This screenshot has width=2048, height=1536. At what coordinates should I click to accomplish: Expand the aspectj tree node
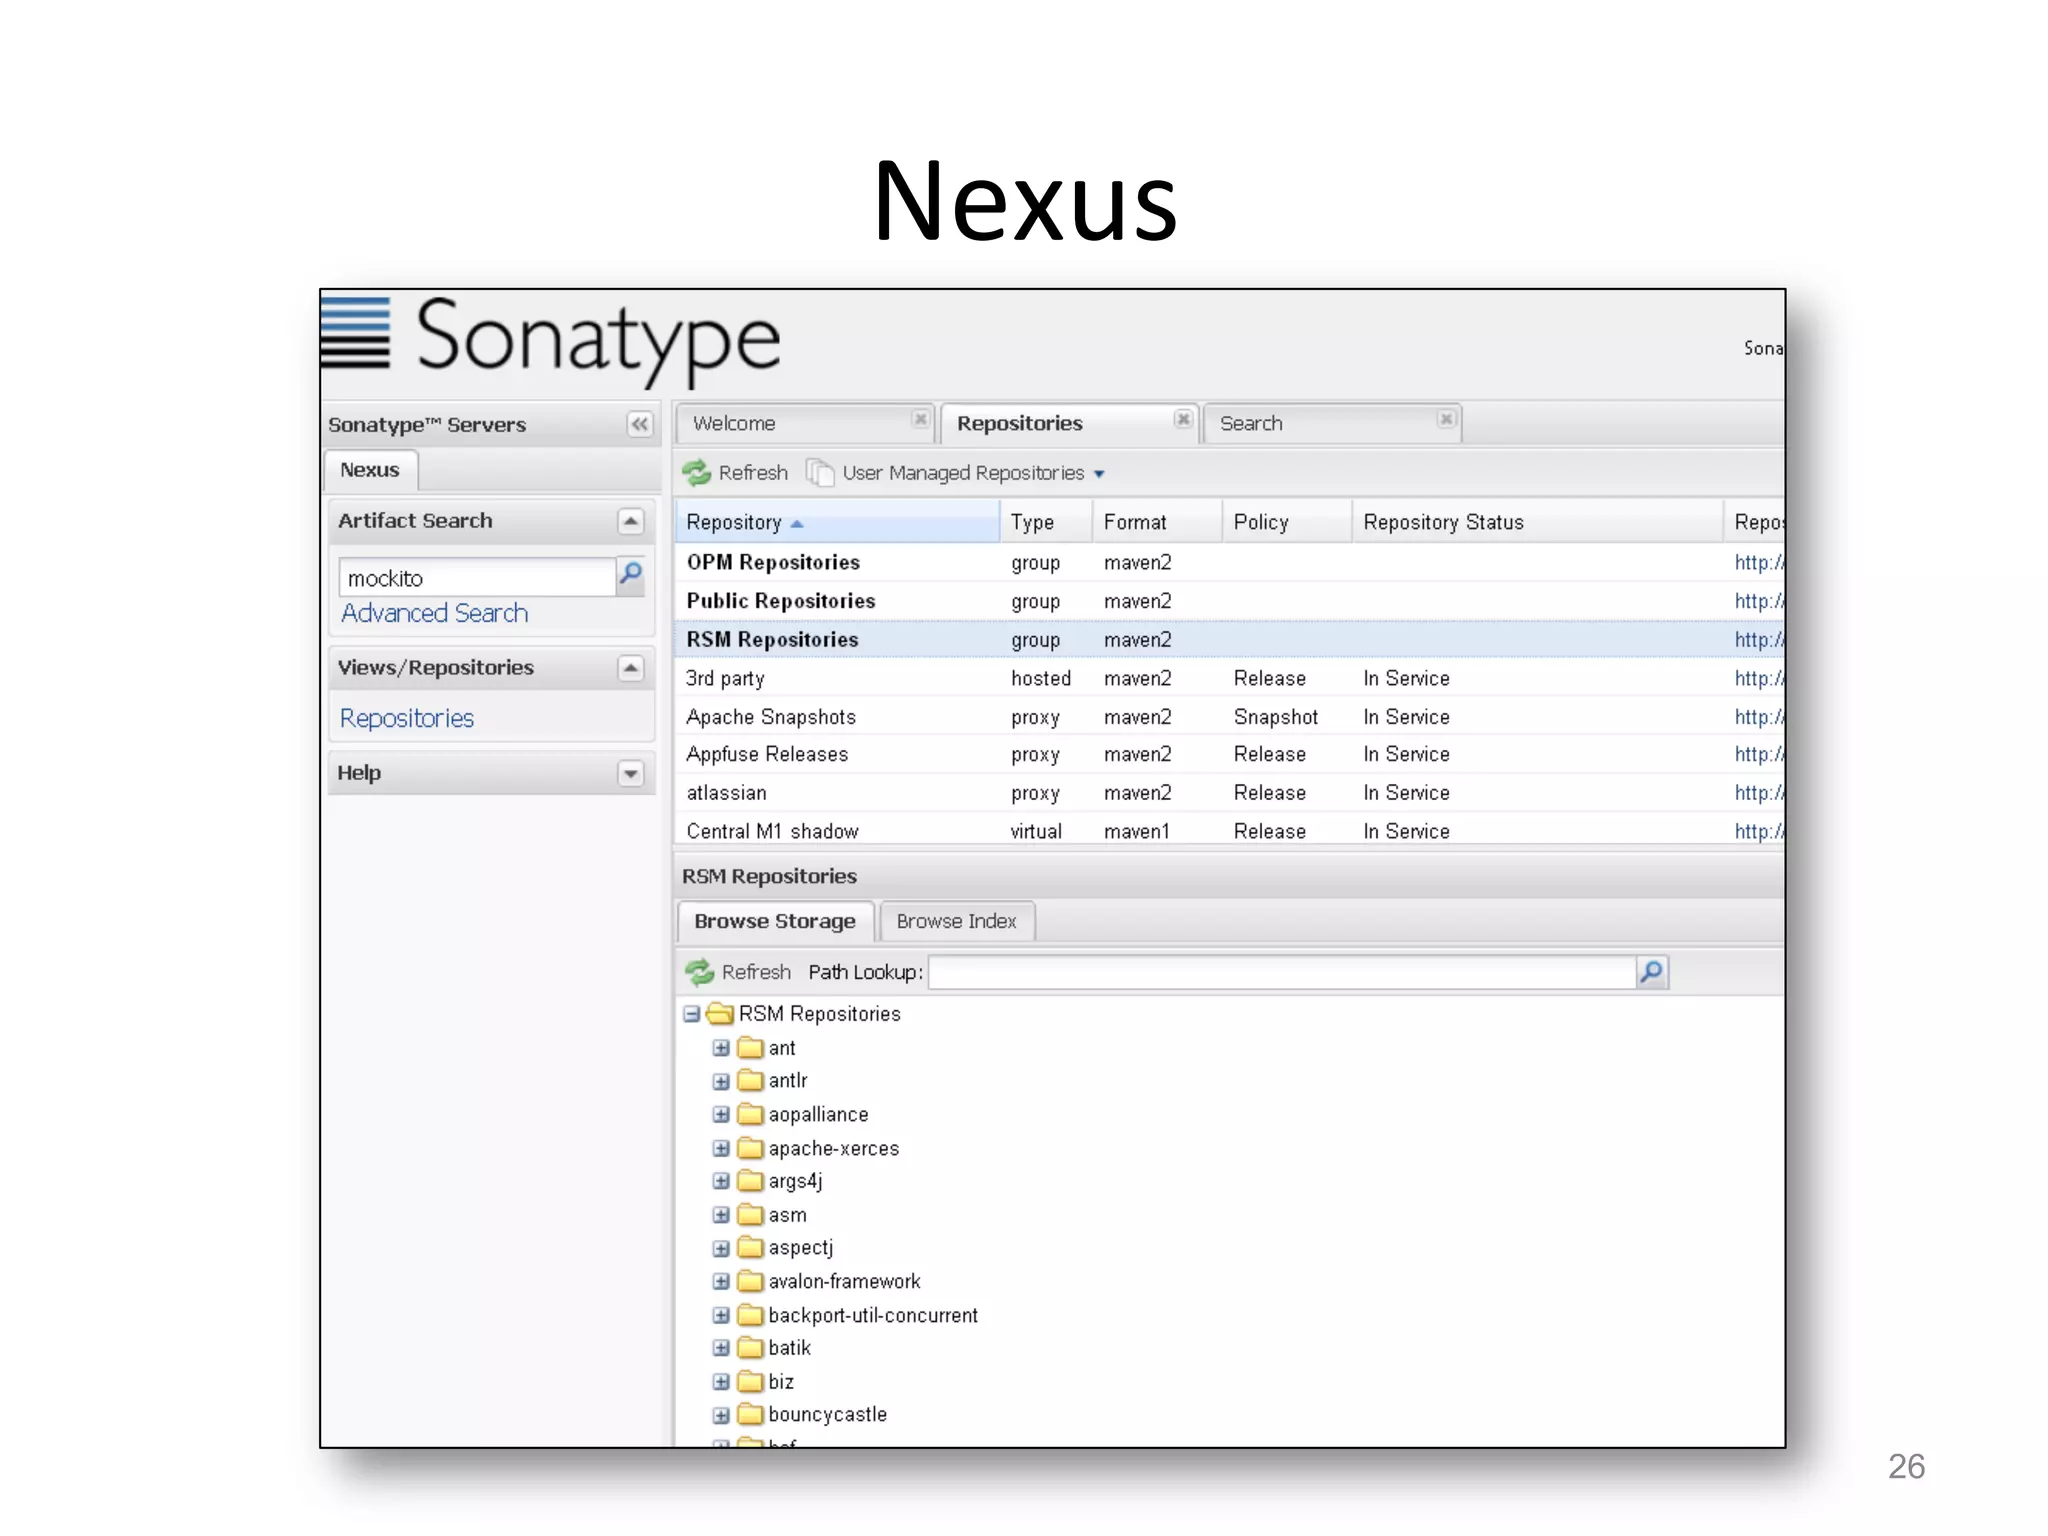click(721, 1249)
